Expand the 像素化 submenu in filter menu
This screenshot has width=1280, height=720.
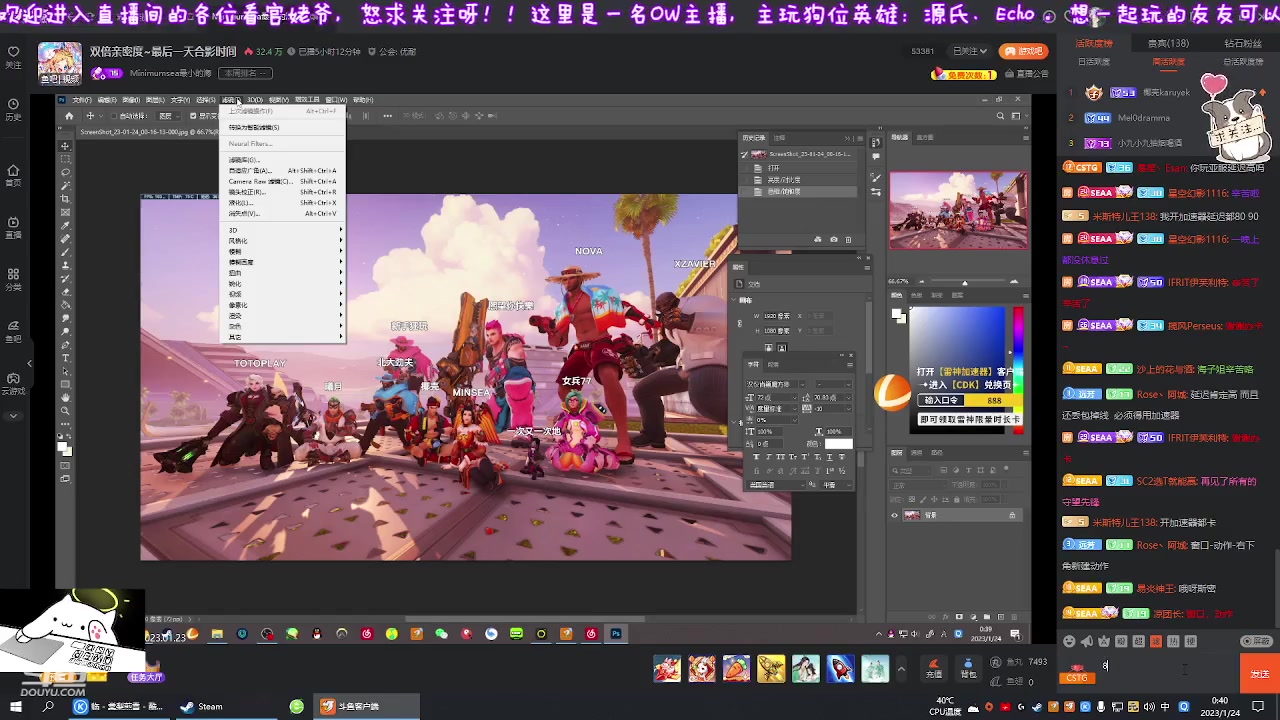(x=283, y=305)
